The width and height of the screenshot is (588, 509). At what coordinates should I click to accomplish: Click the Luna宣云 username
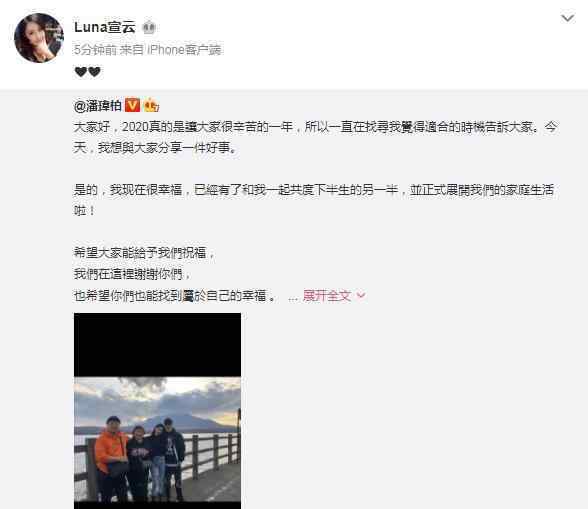pos(105,27)
